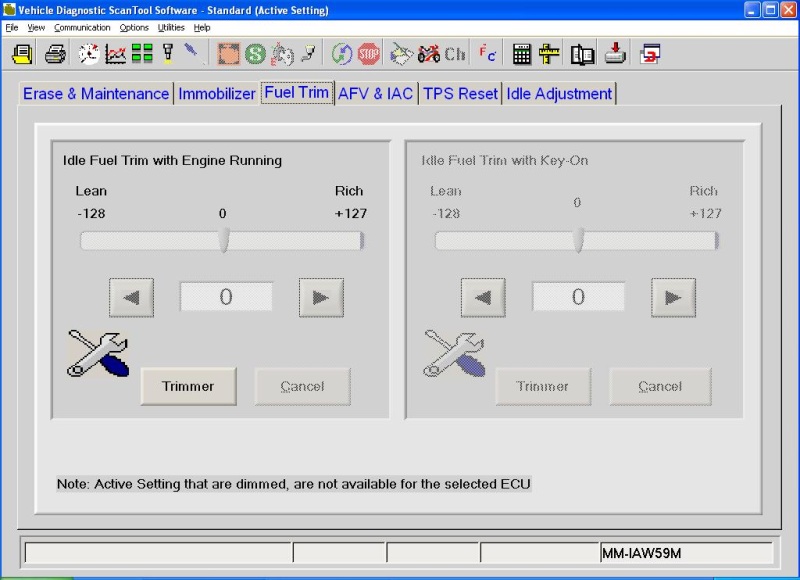
Task: Open the Communication menu
Action: 82,28
